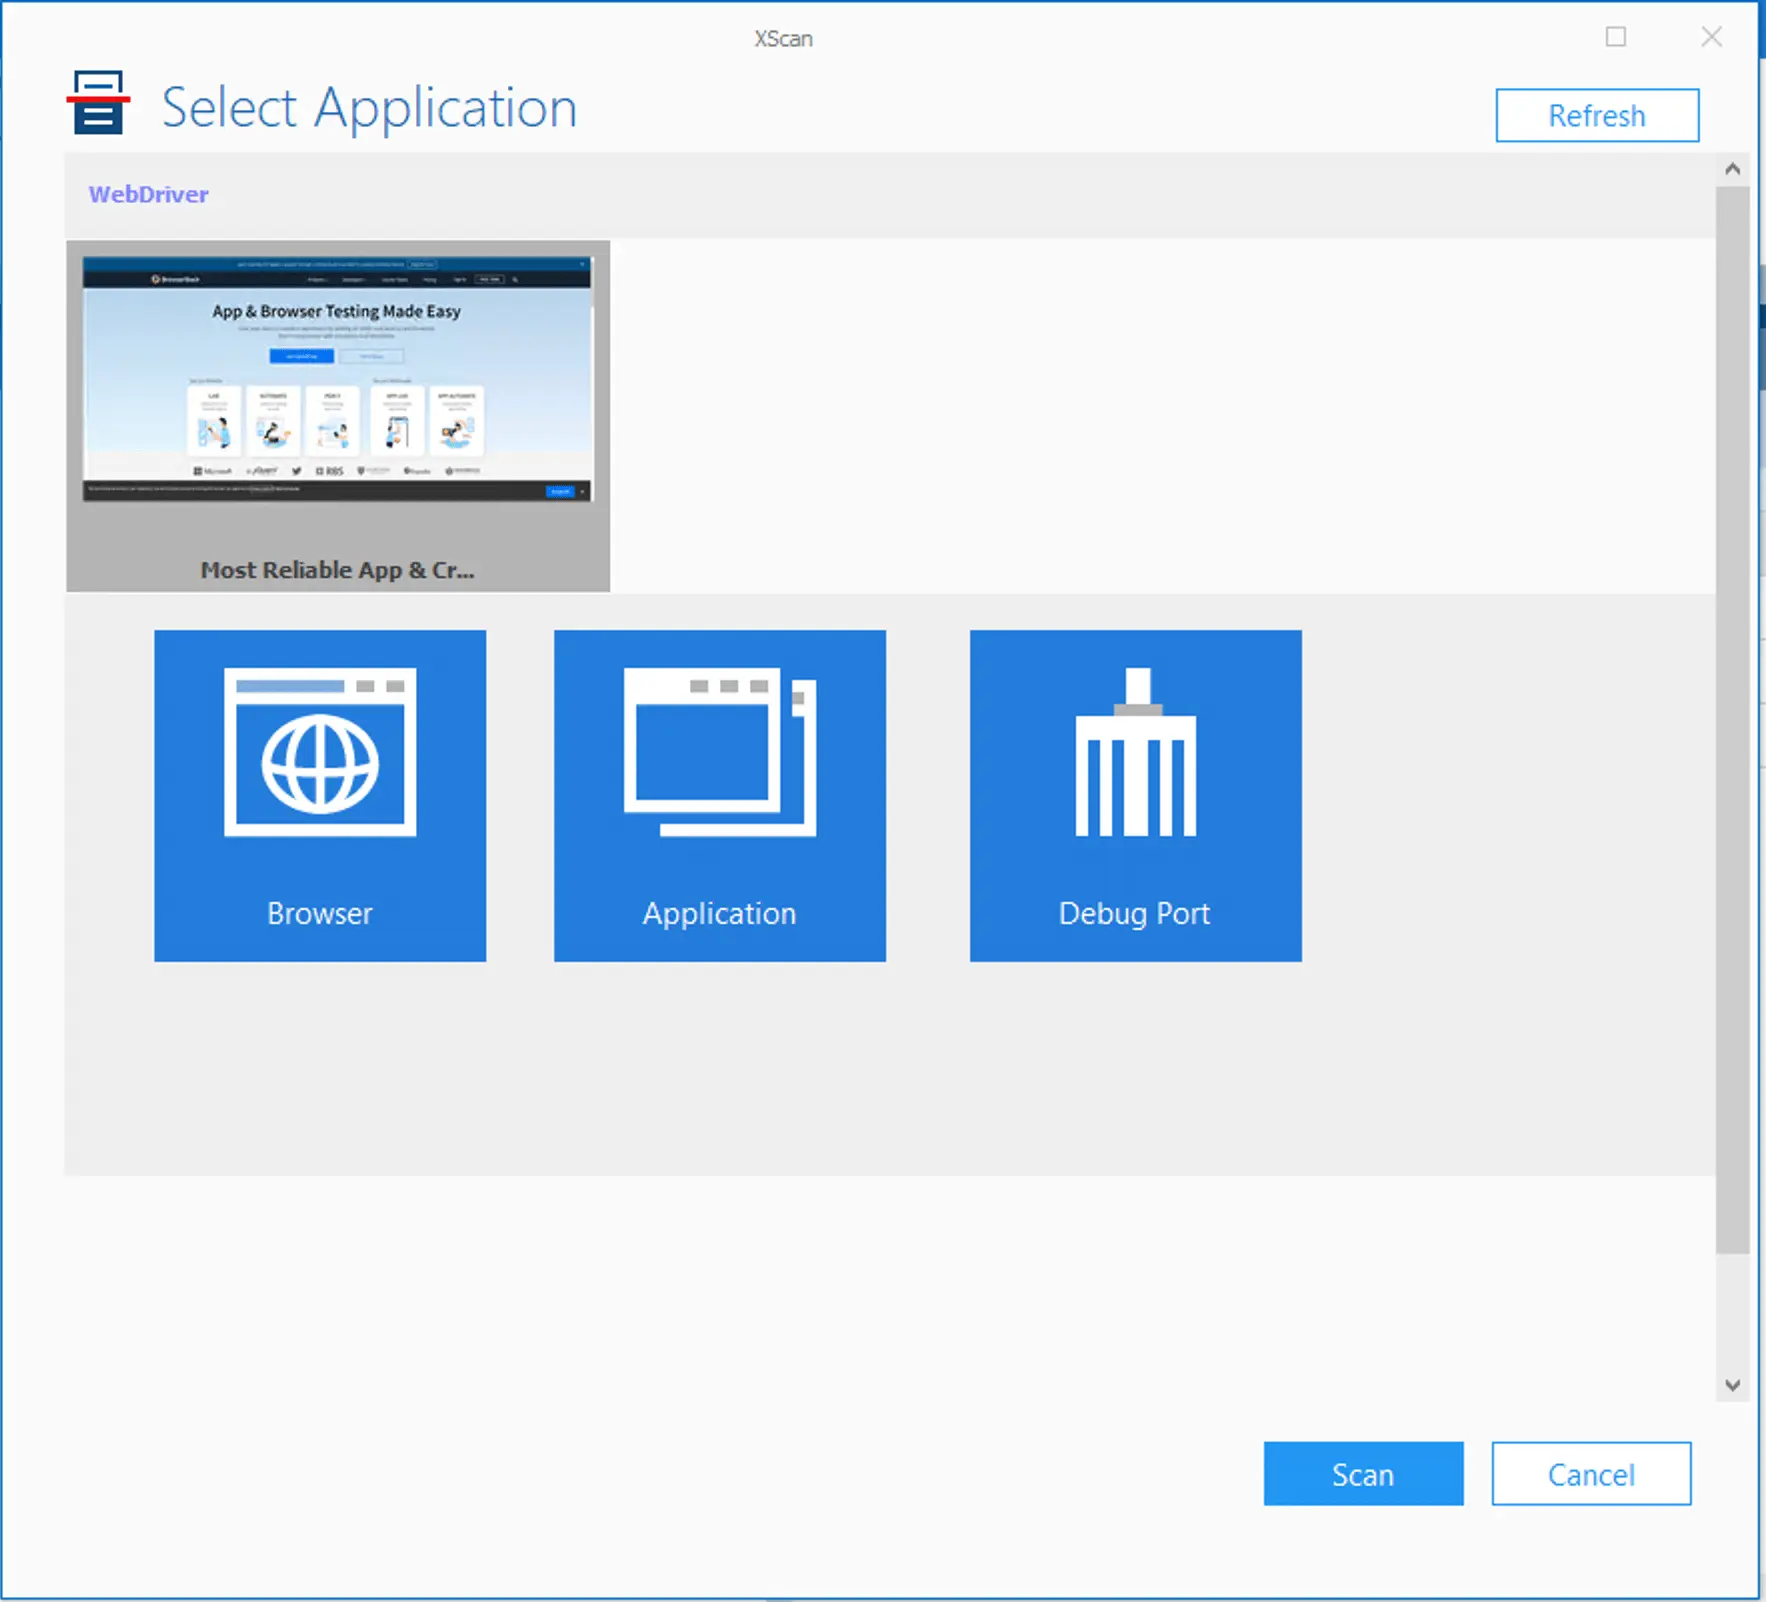This screenshot has width=1766, height=1602.
Task: Pick the Debug Port plug icon
Action: click(1135, 754)
